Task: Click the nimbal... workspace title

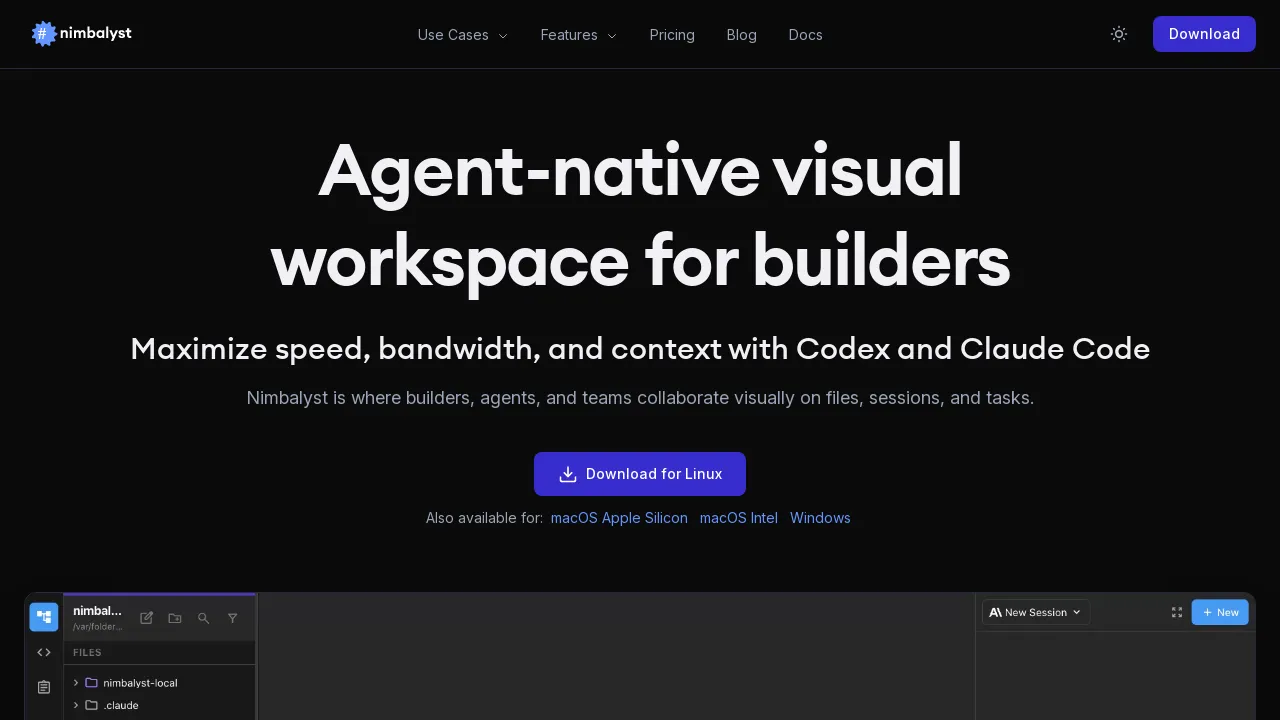Action: click(97, 610)
